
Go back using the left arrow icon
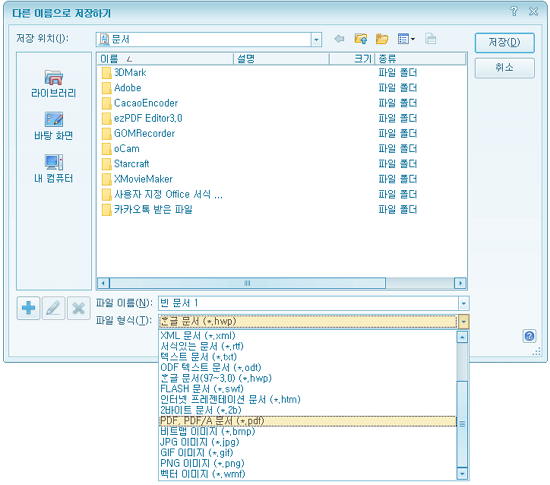click(x=339, y=39)
